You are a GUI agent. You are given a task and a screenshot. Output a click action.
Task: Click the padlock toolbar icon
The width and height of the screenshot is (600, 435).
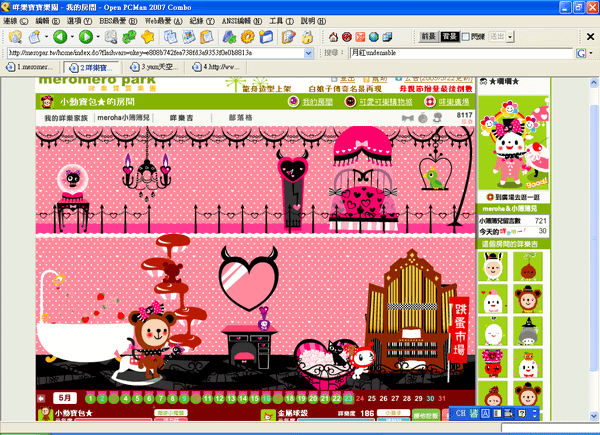[307, 37]
